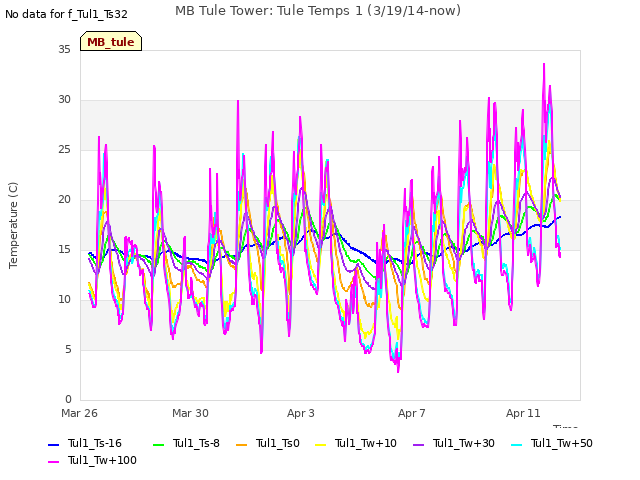Select the Tul1_Tw+100 legend label
Screen dimensions: 640x480
pos(102,460)
